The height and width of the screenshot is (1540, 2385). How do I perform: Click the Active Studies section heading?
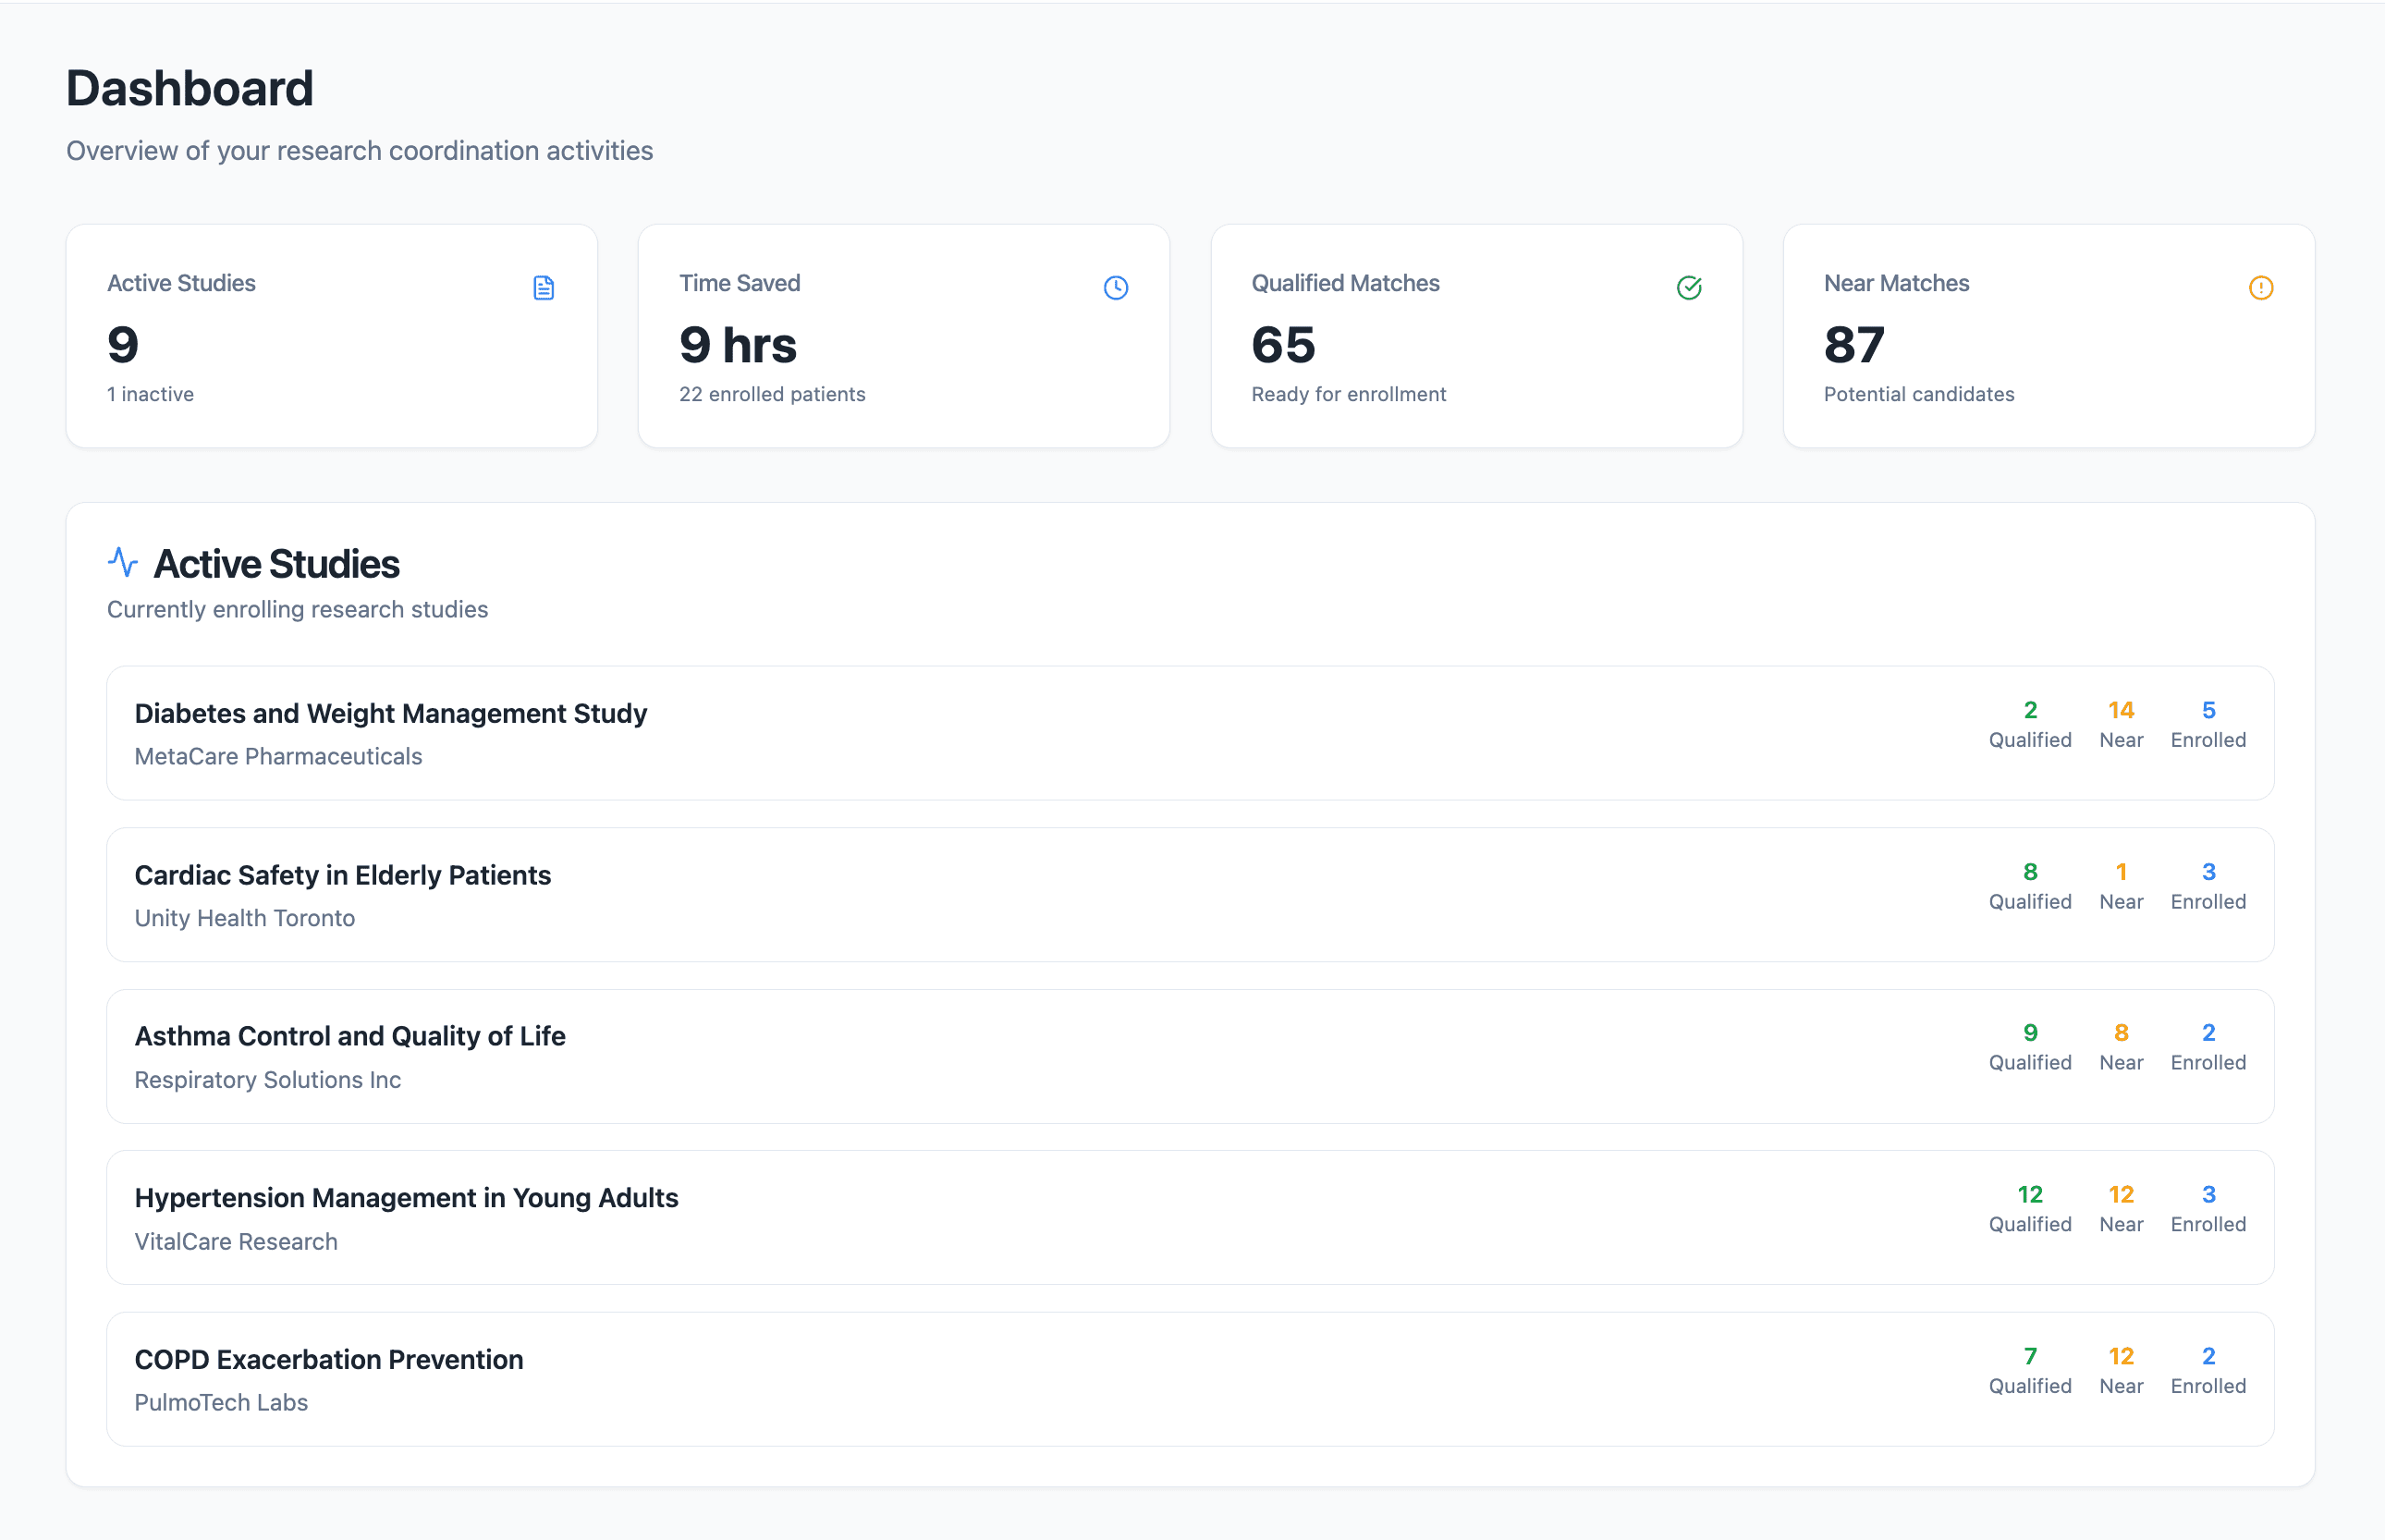click(276, 563)
